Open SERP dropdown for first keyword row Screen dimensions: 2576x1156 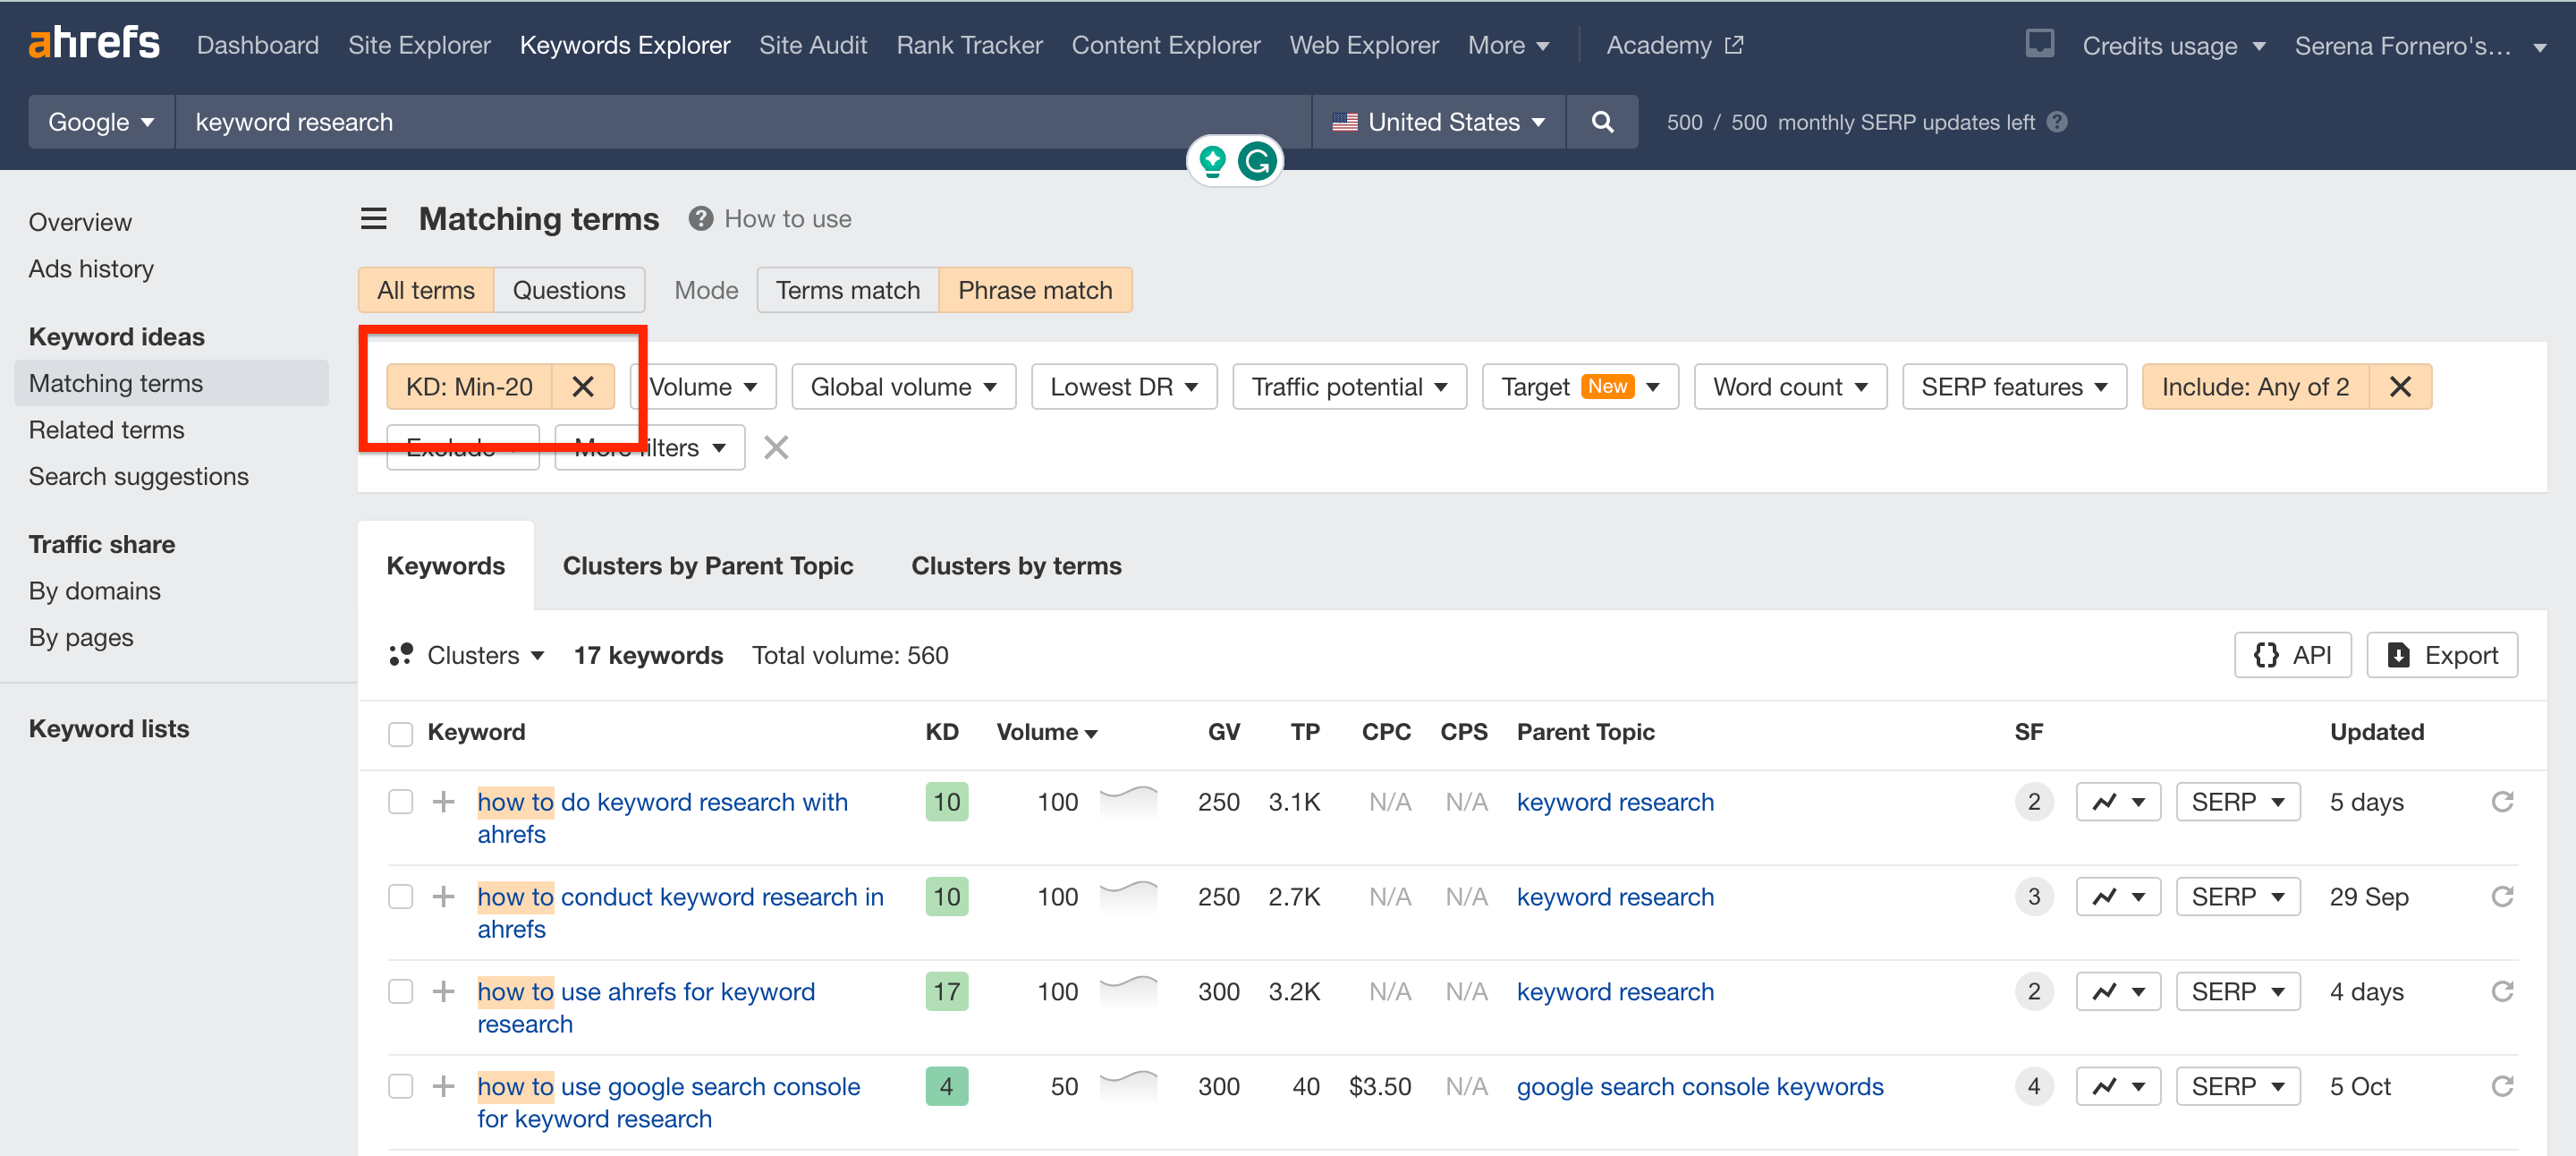coord(2238,801)
